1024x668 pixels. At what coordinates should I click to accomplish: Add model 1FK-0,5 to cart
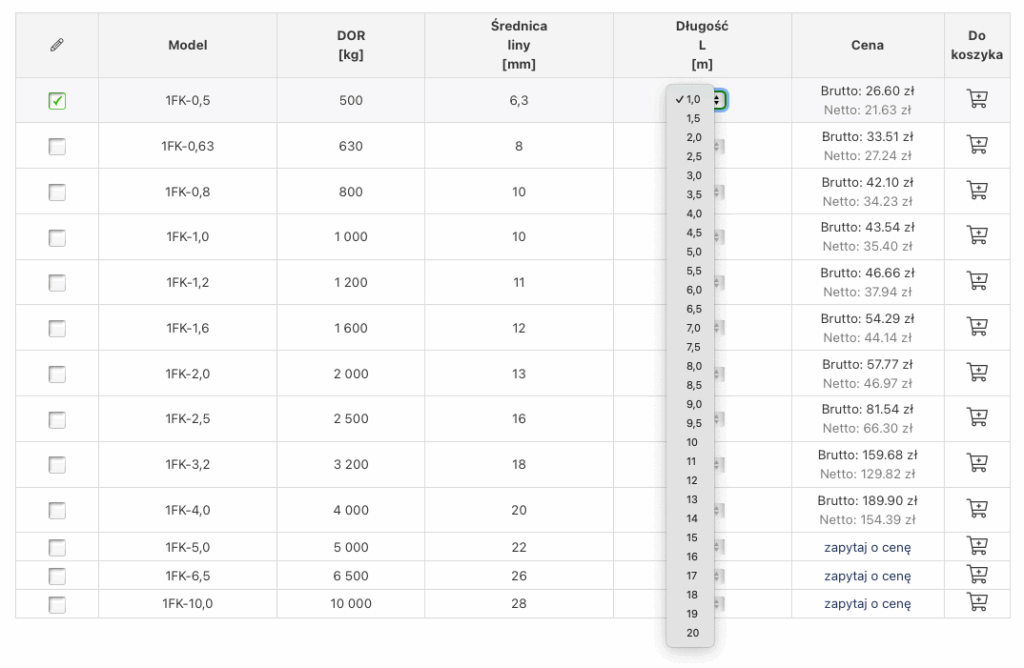click(x=975, y=100)
